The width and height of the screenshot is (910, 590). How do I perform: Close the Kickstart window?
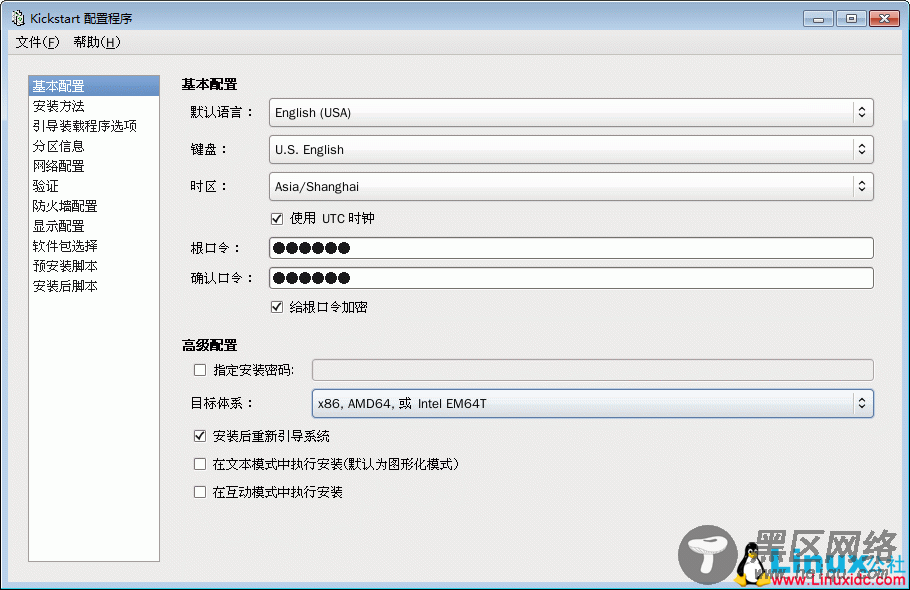click(x=884, y=19)
